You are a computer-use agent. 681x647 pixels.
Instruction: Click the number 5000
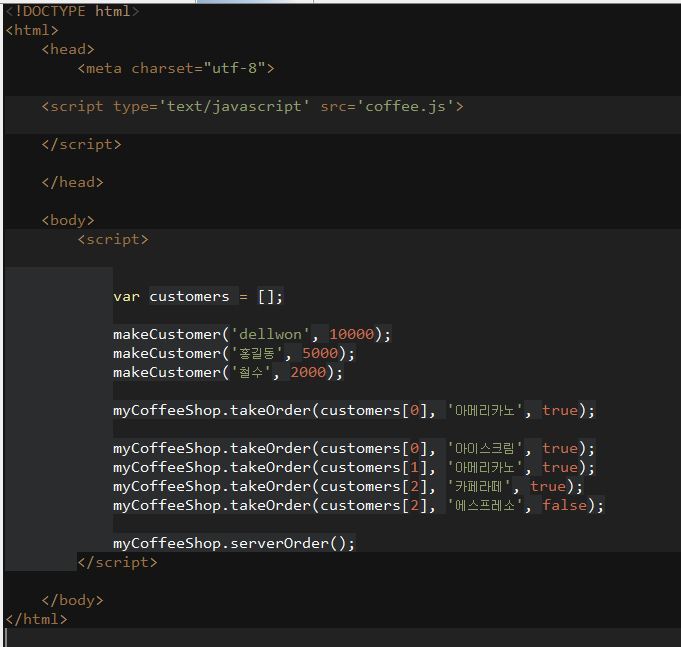pyautogui.click(x=320, y=353)
